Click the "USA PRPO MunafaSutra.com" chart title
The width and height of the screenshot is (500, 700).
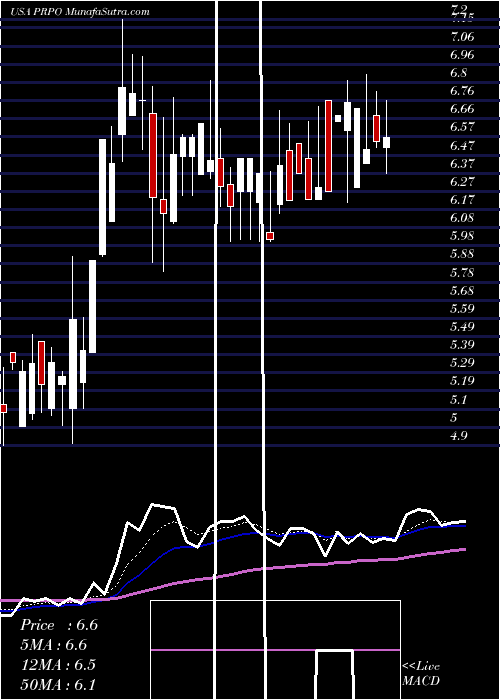point(80,12)
